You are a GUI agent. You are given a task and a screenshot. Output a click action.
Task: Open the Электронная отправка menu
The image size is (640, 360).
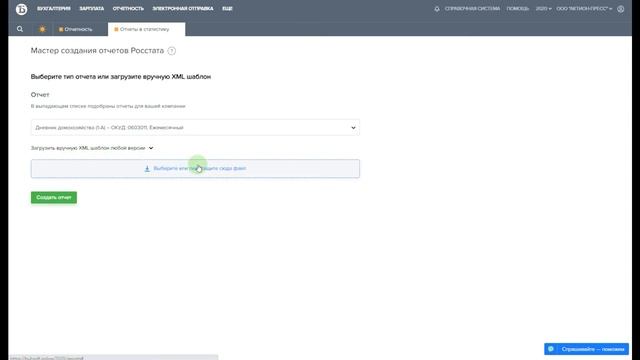pos(183,9)
